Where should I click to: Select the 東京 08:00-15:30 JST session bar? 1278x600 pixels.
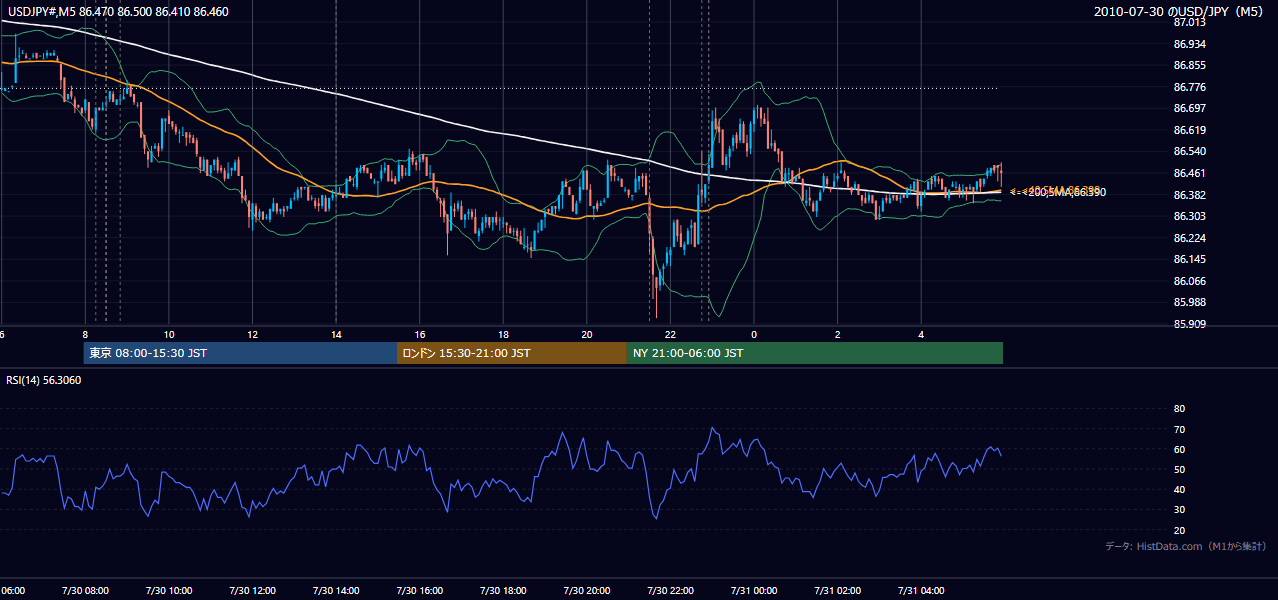point(240,353)
